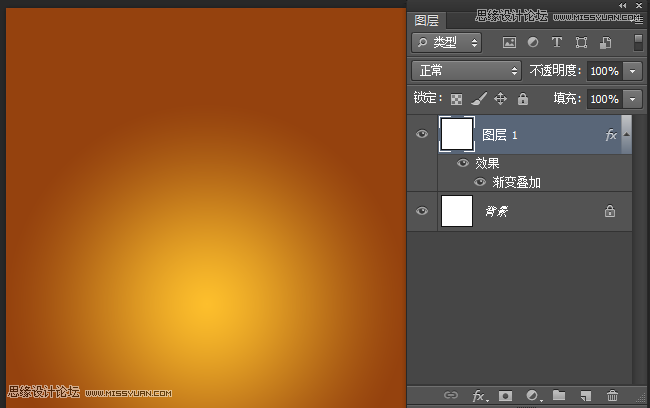650x408 pixels.
Task: Lock image pixels brush icon
Action: click(479, 99)
